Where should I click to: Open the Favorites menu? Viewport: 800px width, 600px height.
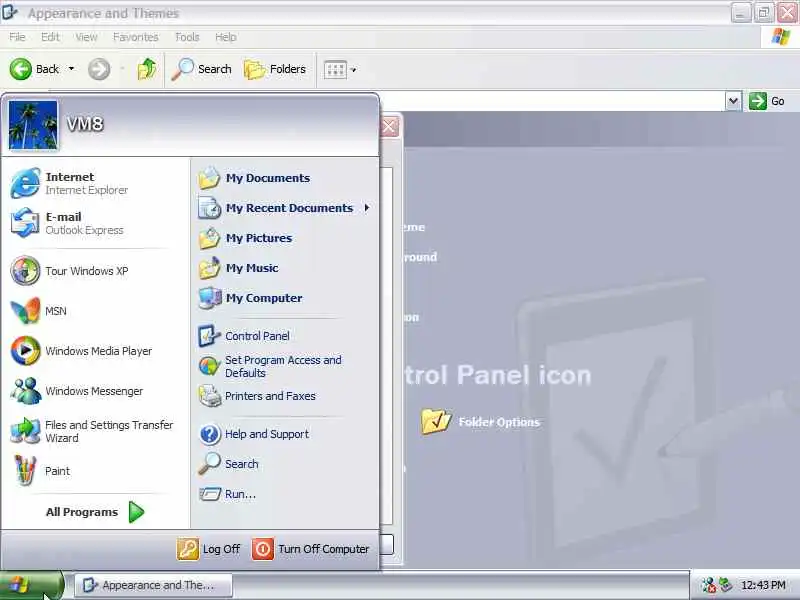tap(136, 37)
